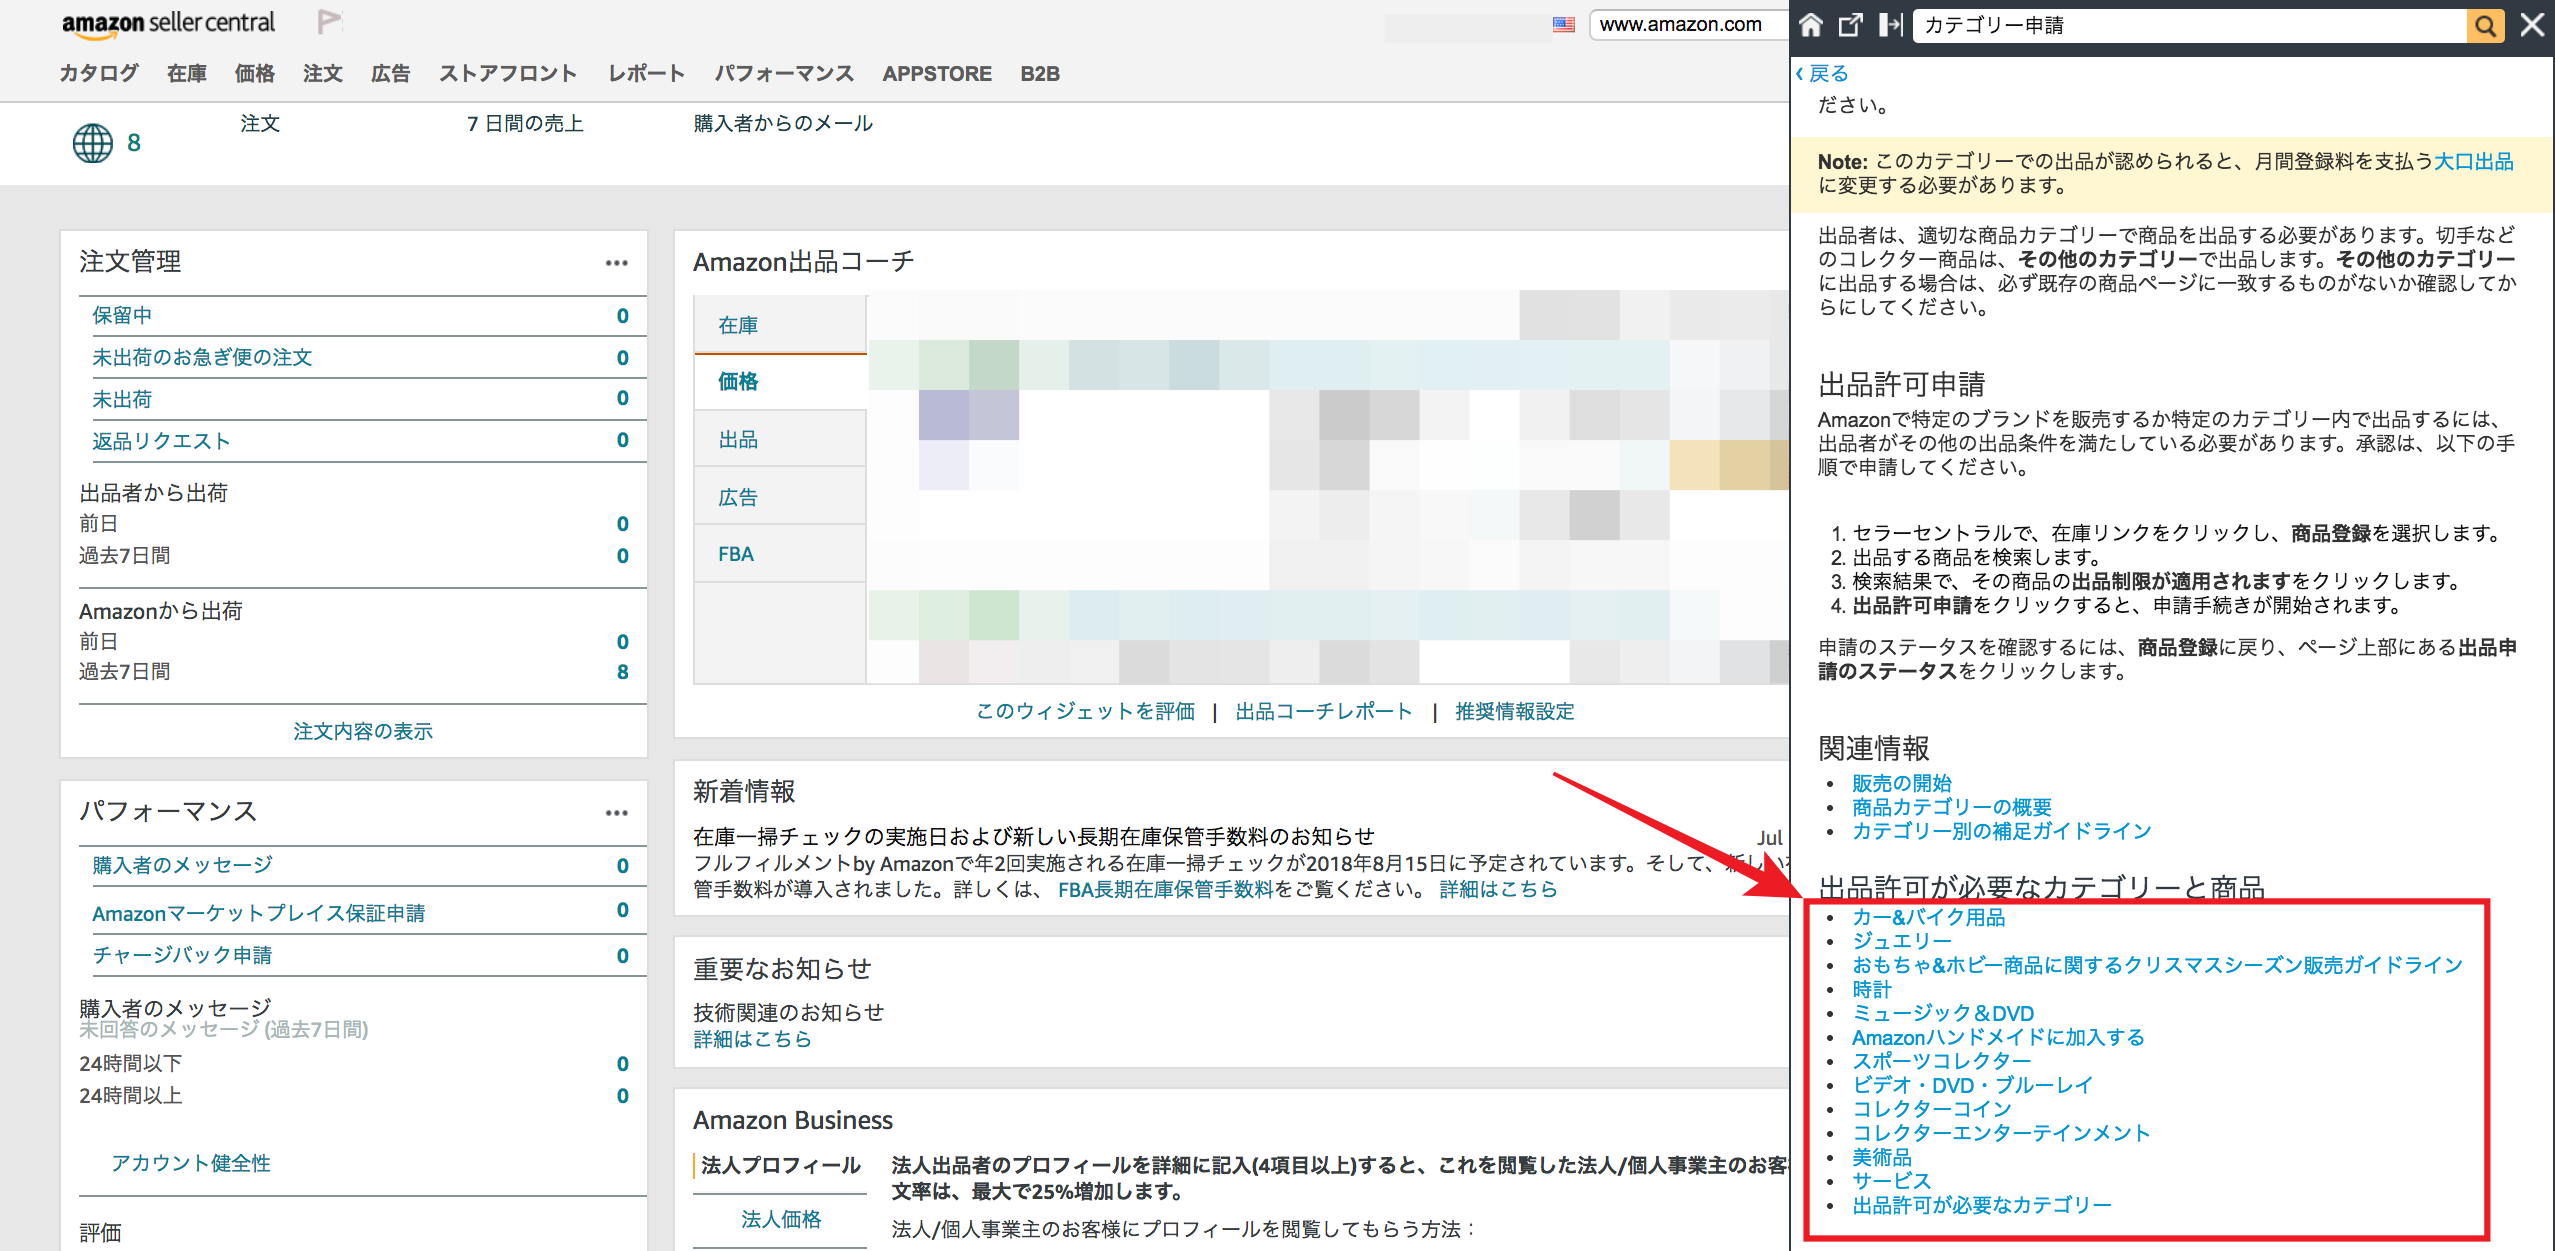
Task: Click the globe icon next to 8
Action: pyautogui.click(x=93, y=143)
